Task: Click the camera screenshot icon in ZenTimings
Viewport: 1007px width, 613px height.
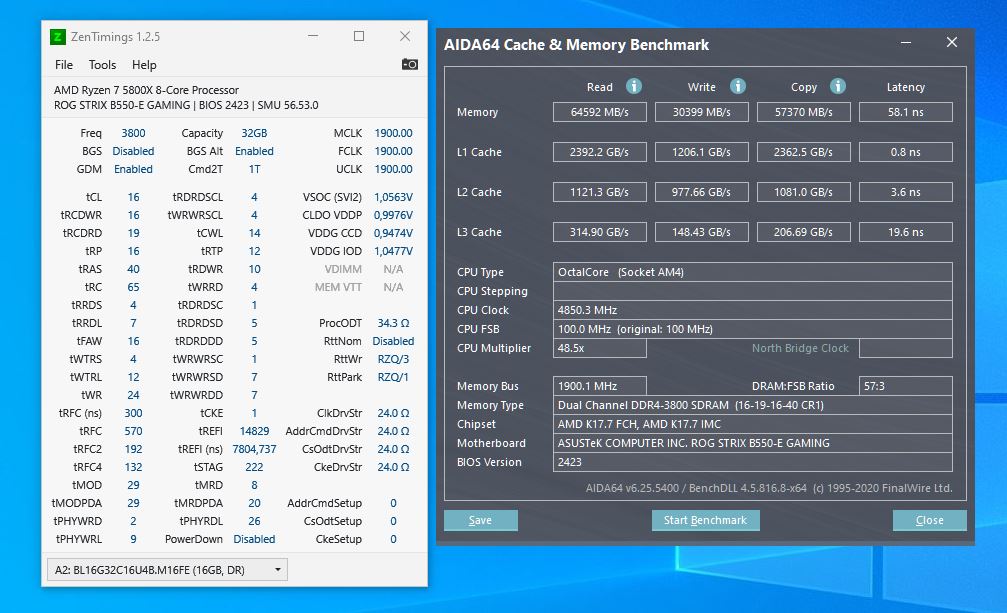Action: pos(409,64)
